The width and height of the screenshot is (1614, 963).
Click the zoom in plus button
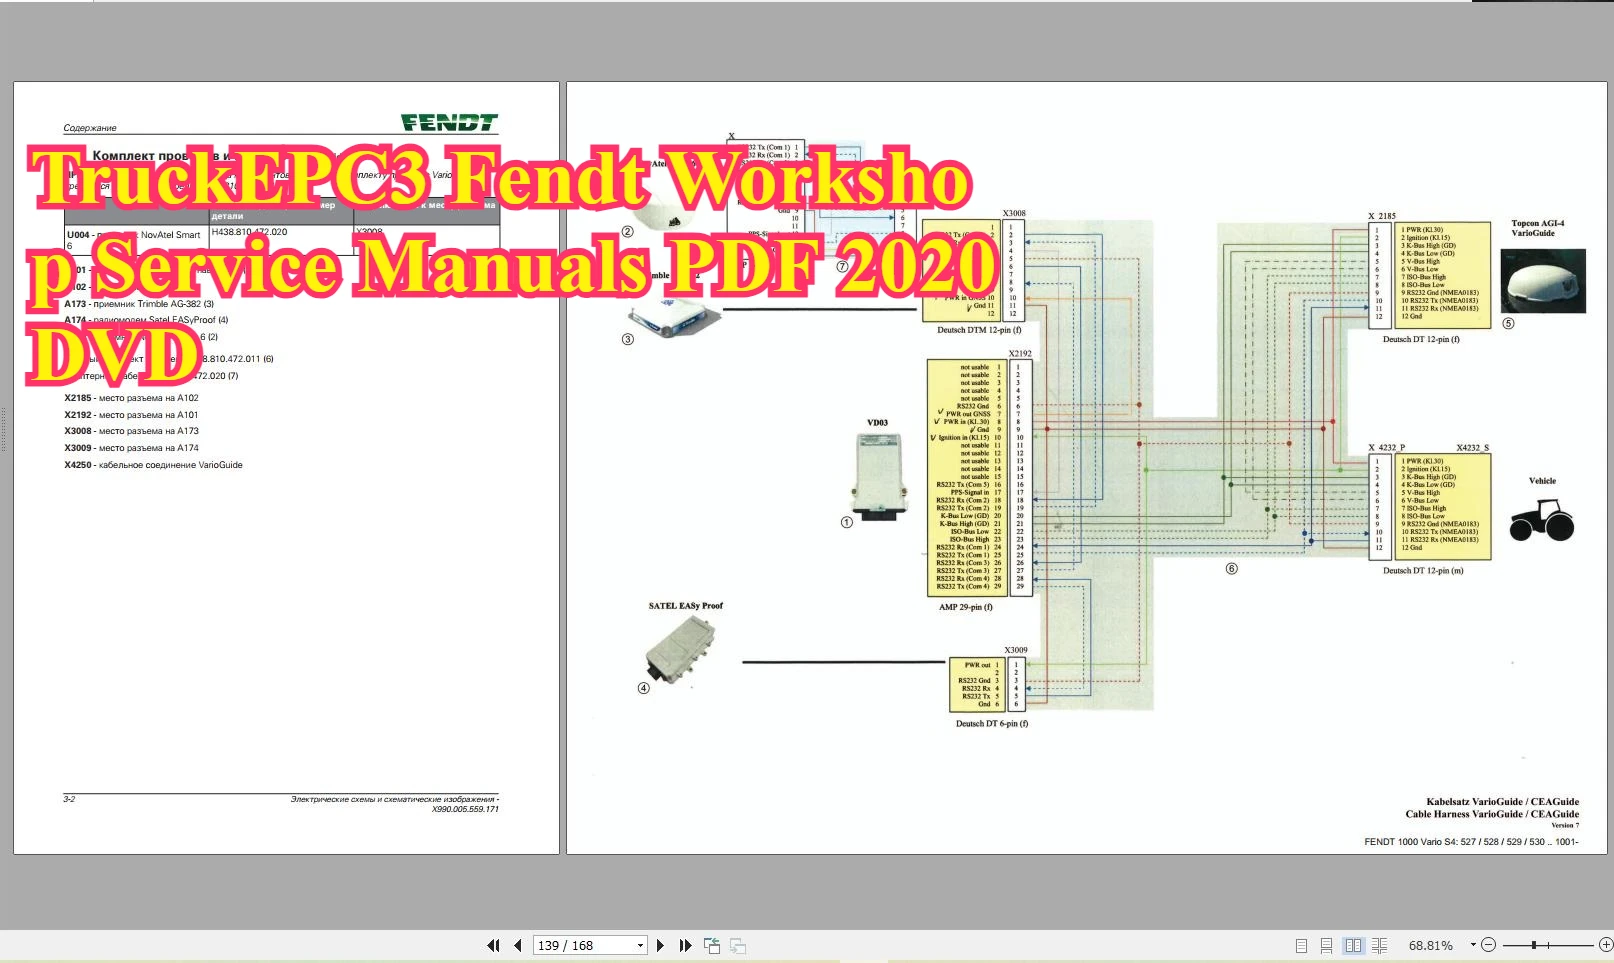(x=1606, y=945)
